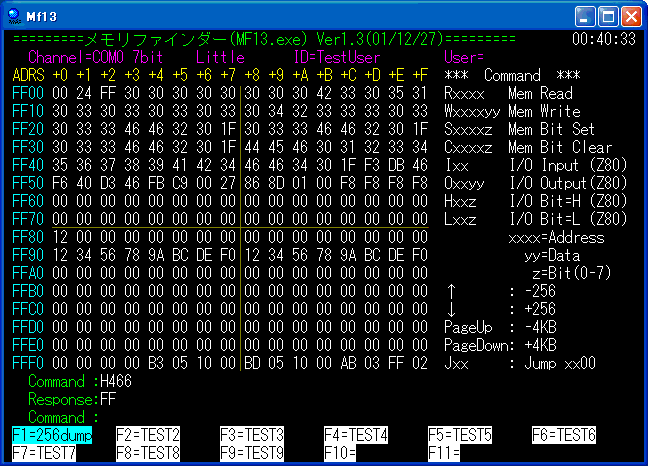Trigger the F3=TEST3 function key

click(x=252, y=435)
